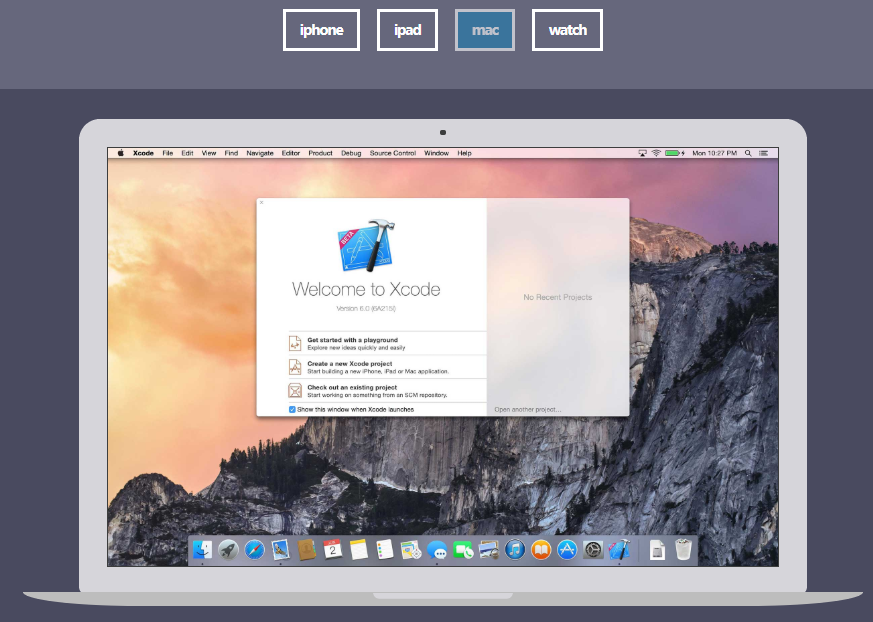Open document stack icon in dock
873x622 pixels.
[x=658, y=550]
